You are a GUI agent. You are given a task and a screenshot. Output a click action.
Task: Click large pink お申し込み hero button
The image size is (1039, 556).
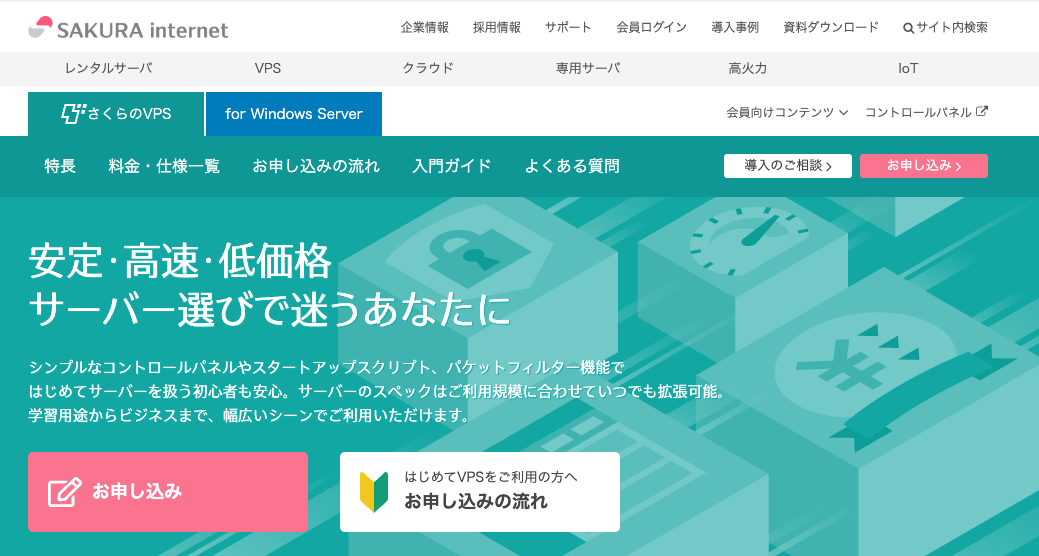tap(168, 492)
